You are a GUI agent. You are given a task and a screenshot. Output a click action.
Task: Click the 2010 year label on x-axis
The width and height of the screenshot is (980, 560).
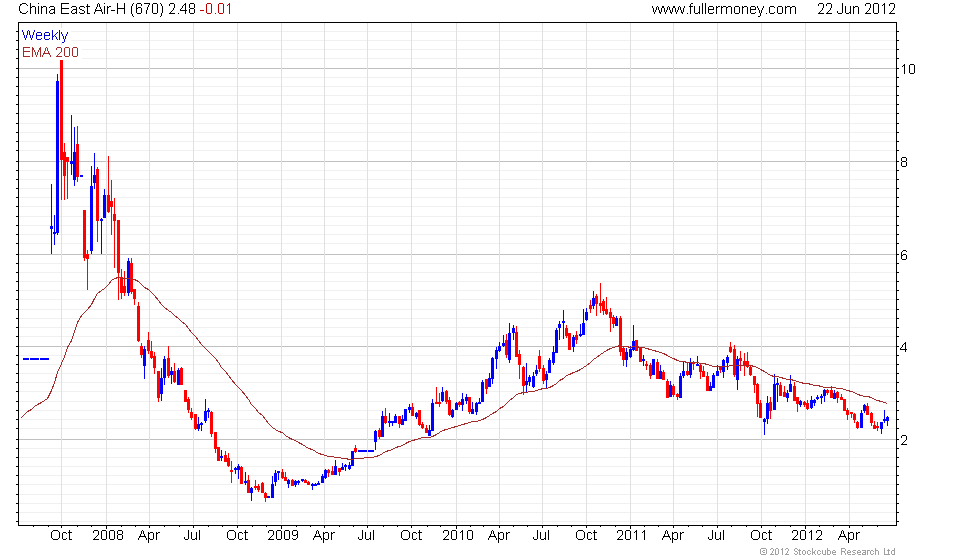pyautogui.click(x=458, y=536)
